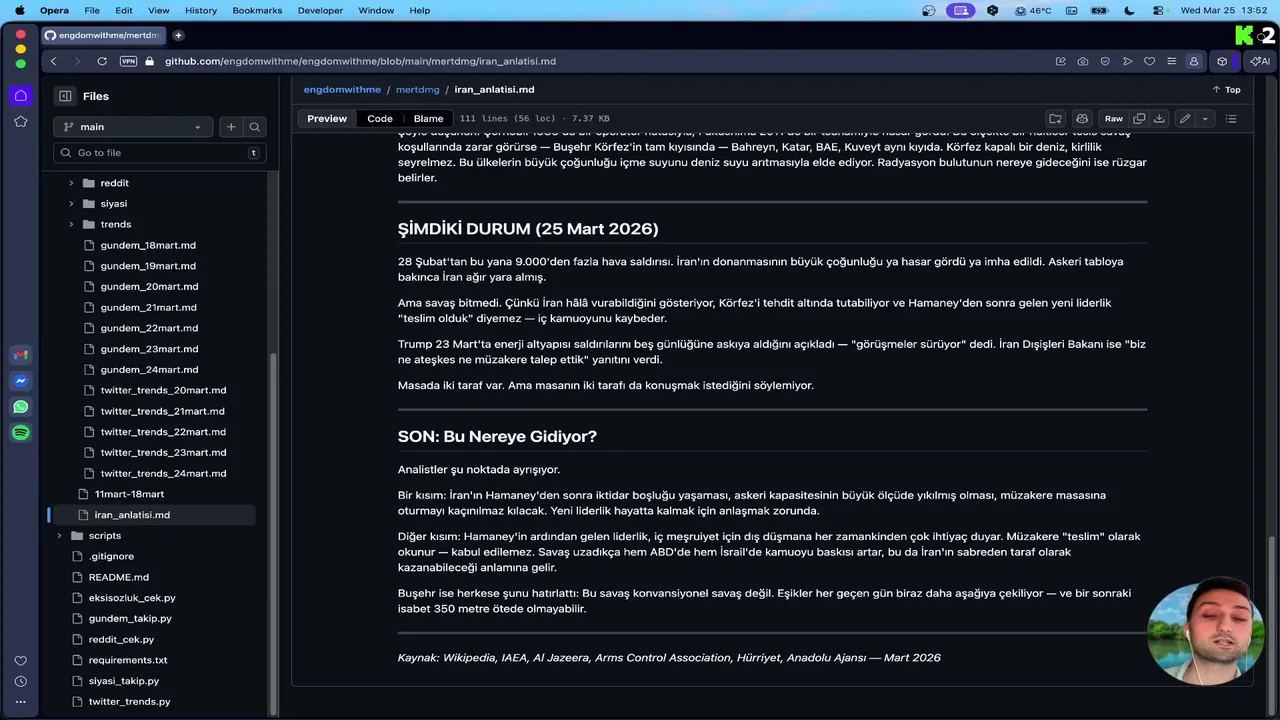The image size is (1280, 720).
Task: Open the History menu
Action: tap(201, 10)
